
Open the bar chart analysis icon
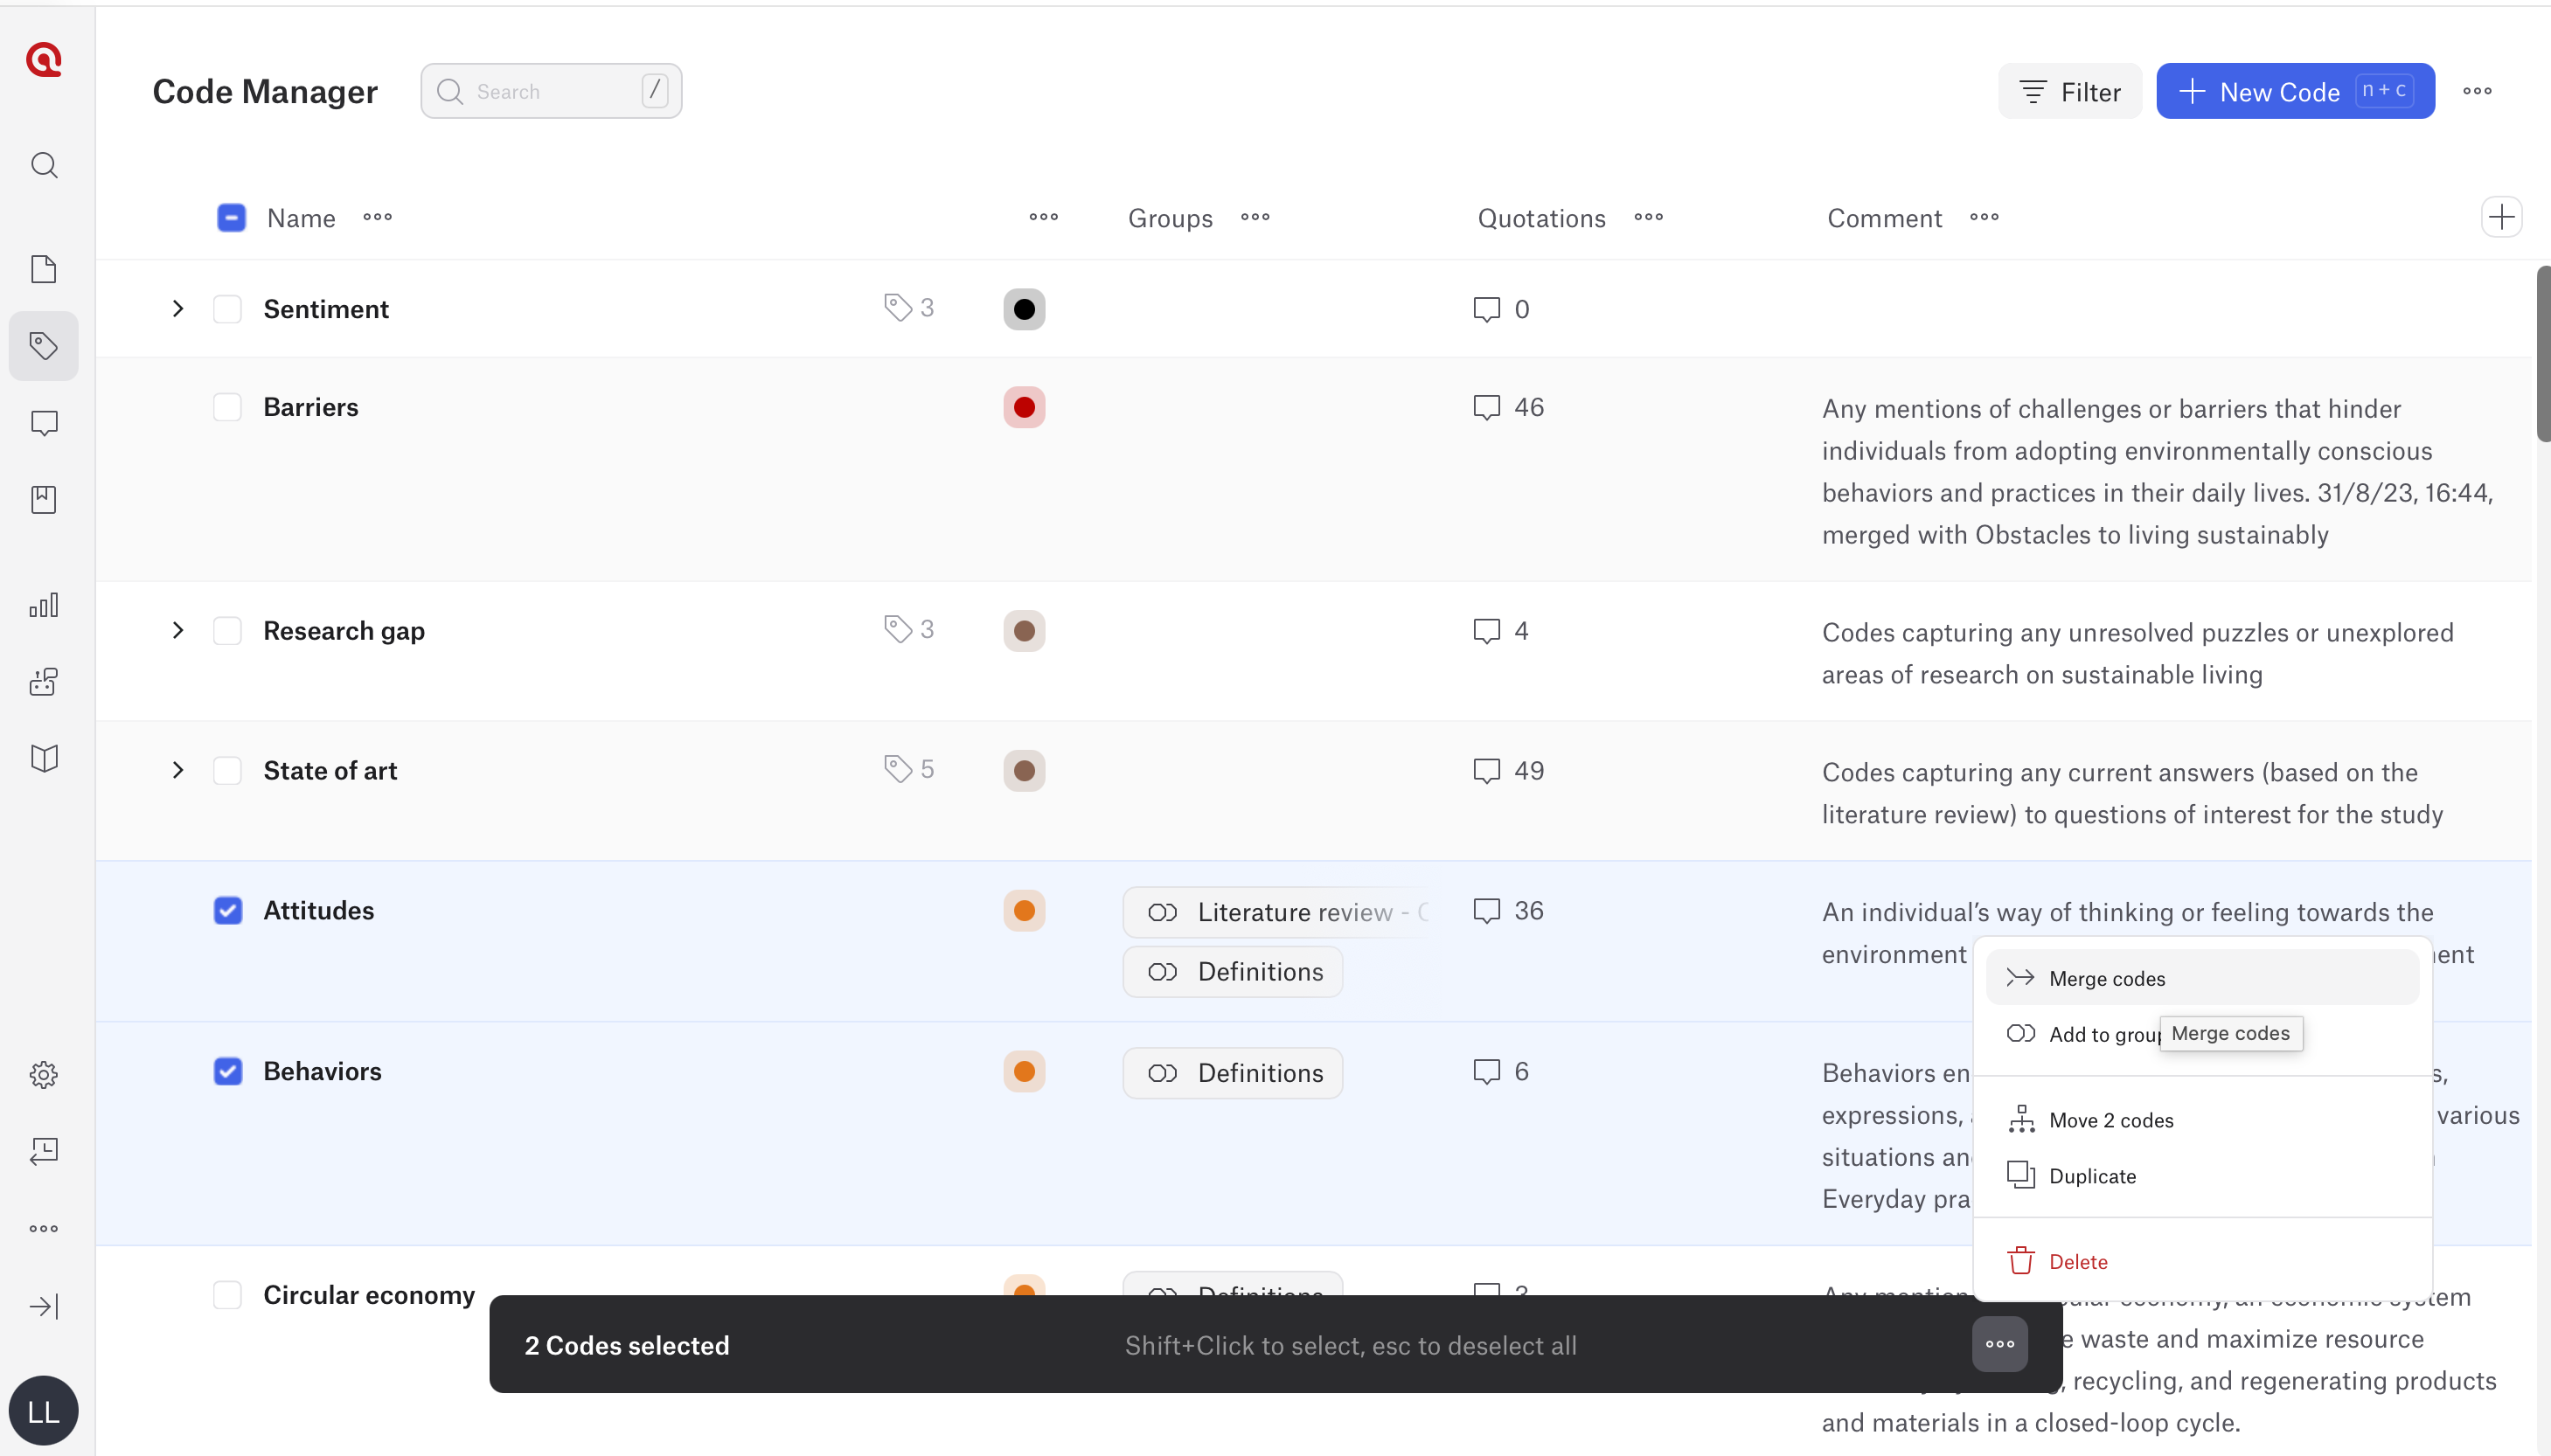click(44, 604)
